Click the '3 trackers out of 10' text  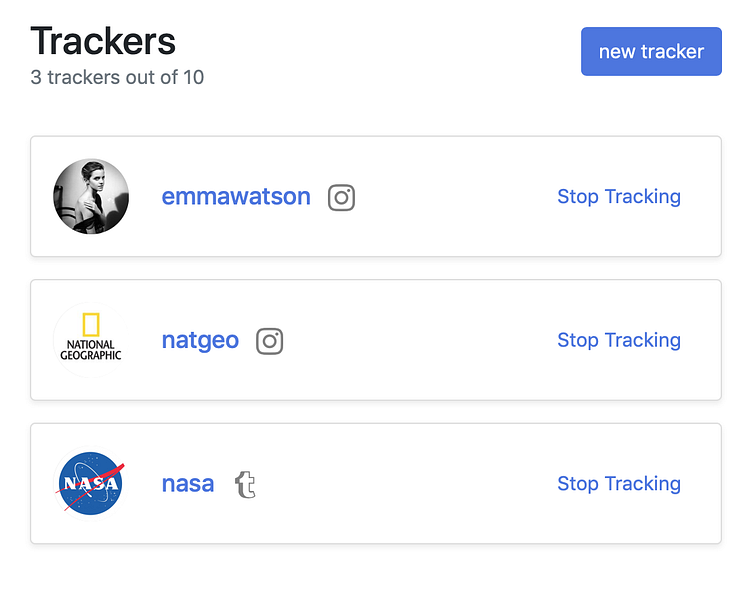point(117,77)
